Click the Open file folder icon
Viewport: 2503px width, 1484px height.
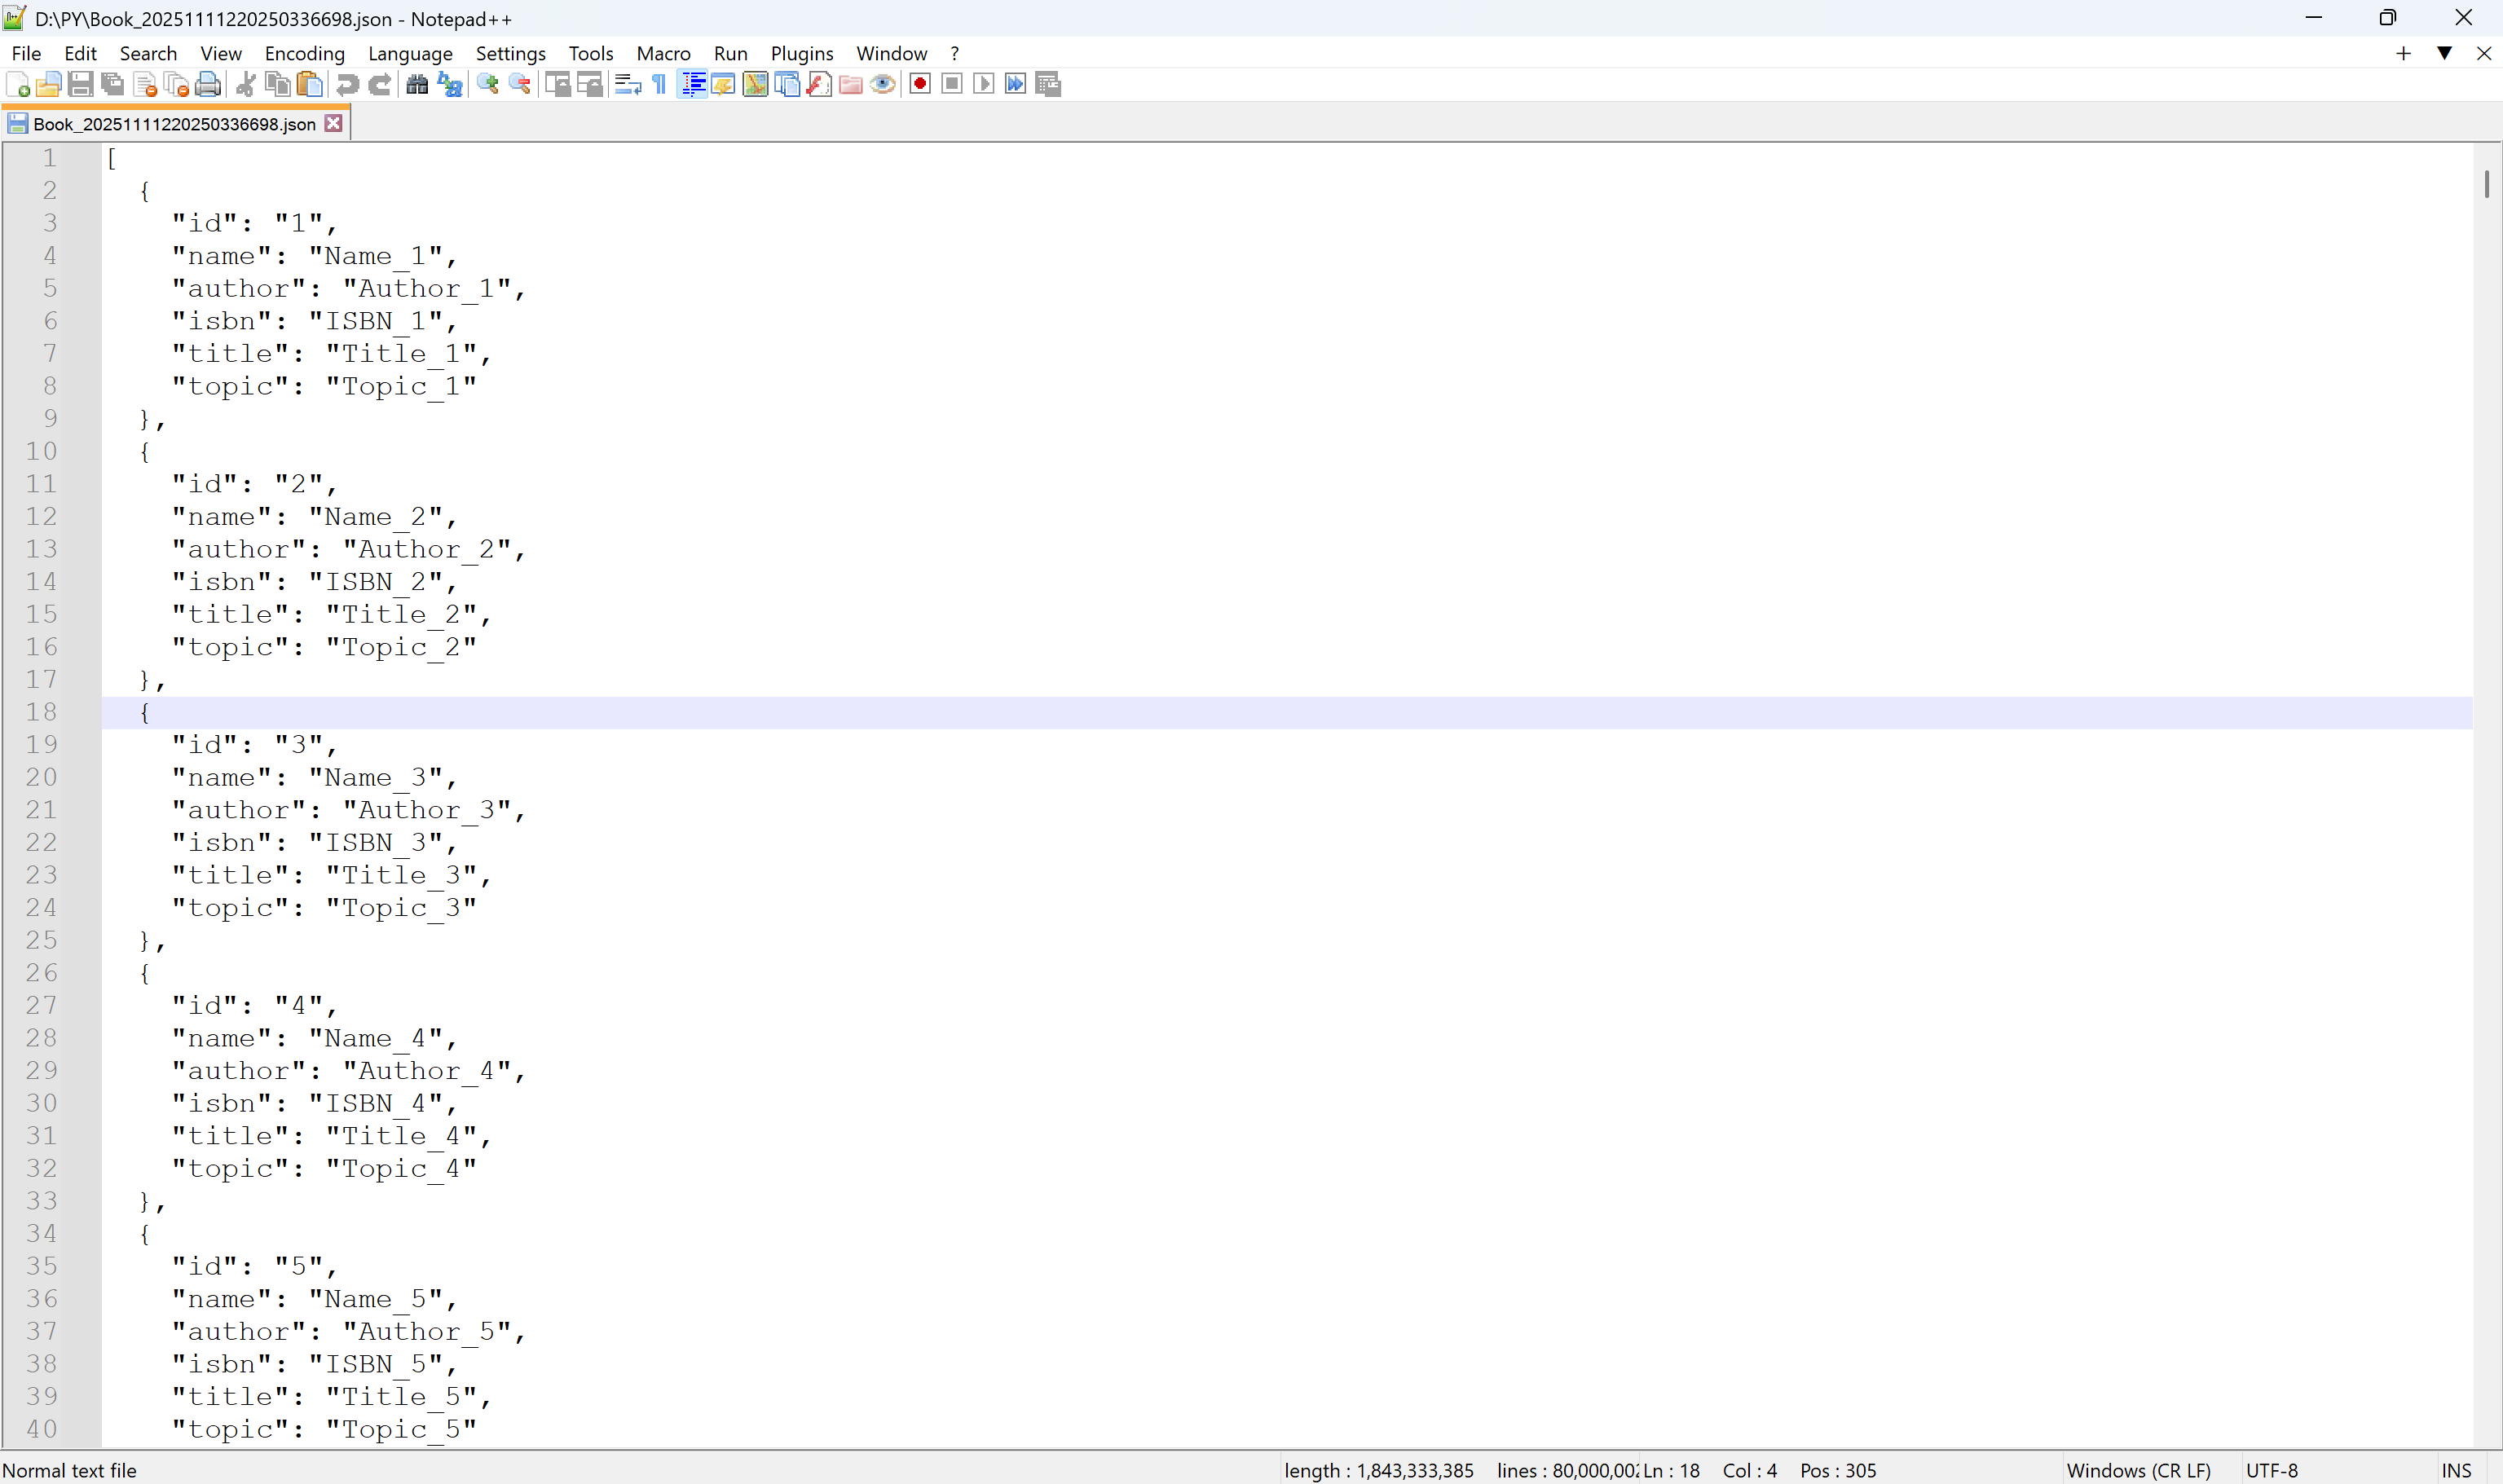(48, 85)
